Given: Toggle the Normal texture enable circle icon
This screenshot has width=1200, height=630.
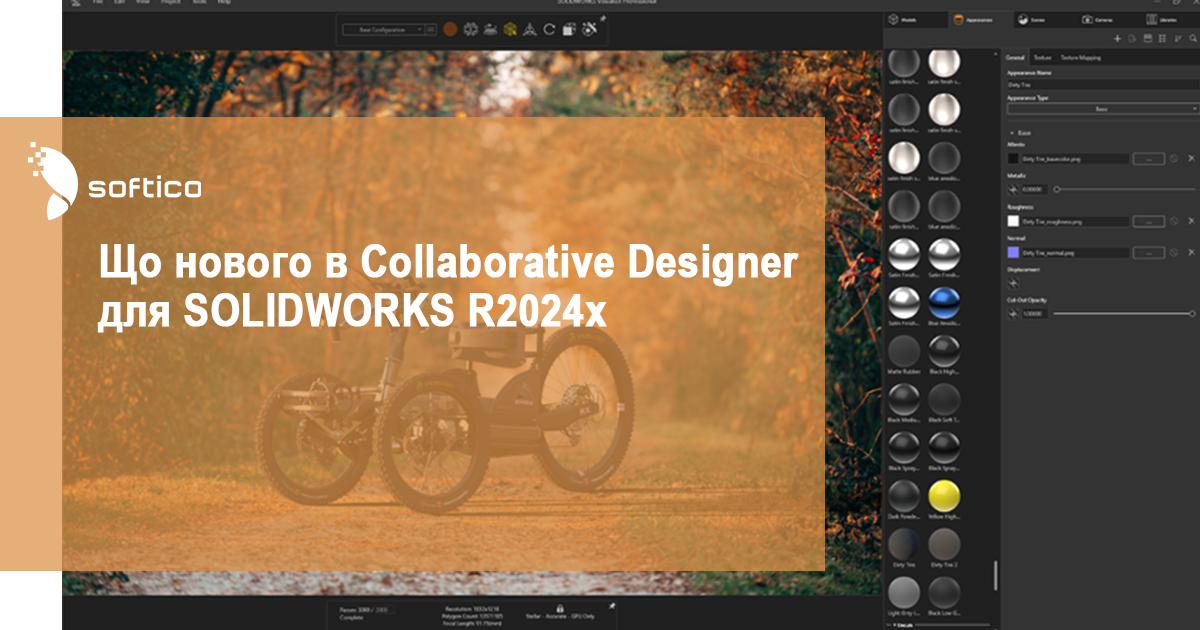Looking at the screenshot, I should click(x=1174, y=253).
